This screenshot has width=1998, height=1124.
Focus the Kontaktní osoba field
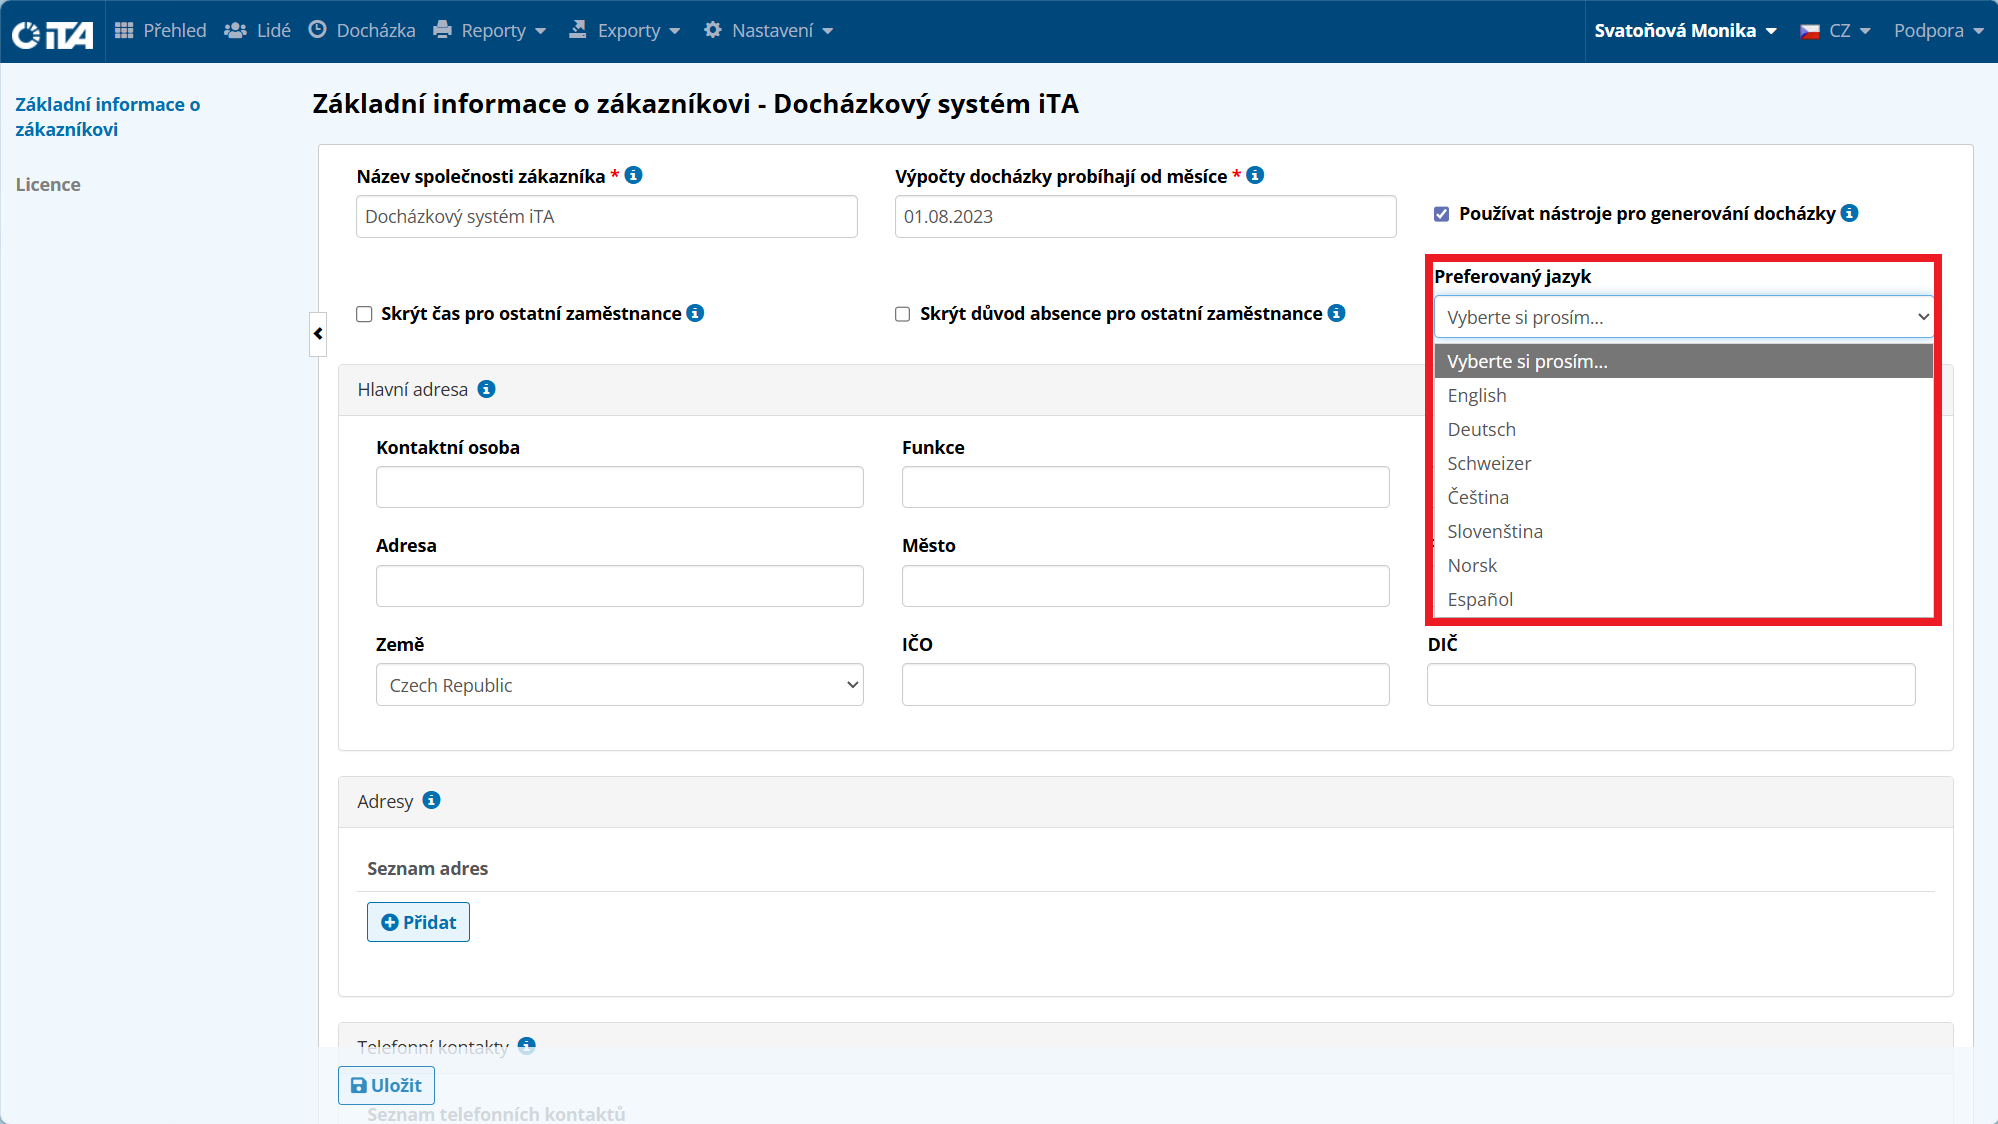click(620, 487)
